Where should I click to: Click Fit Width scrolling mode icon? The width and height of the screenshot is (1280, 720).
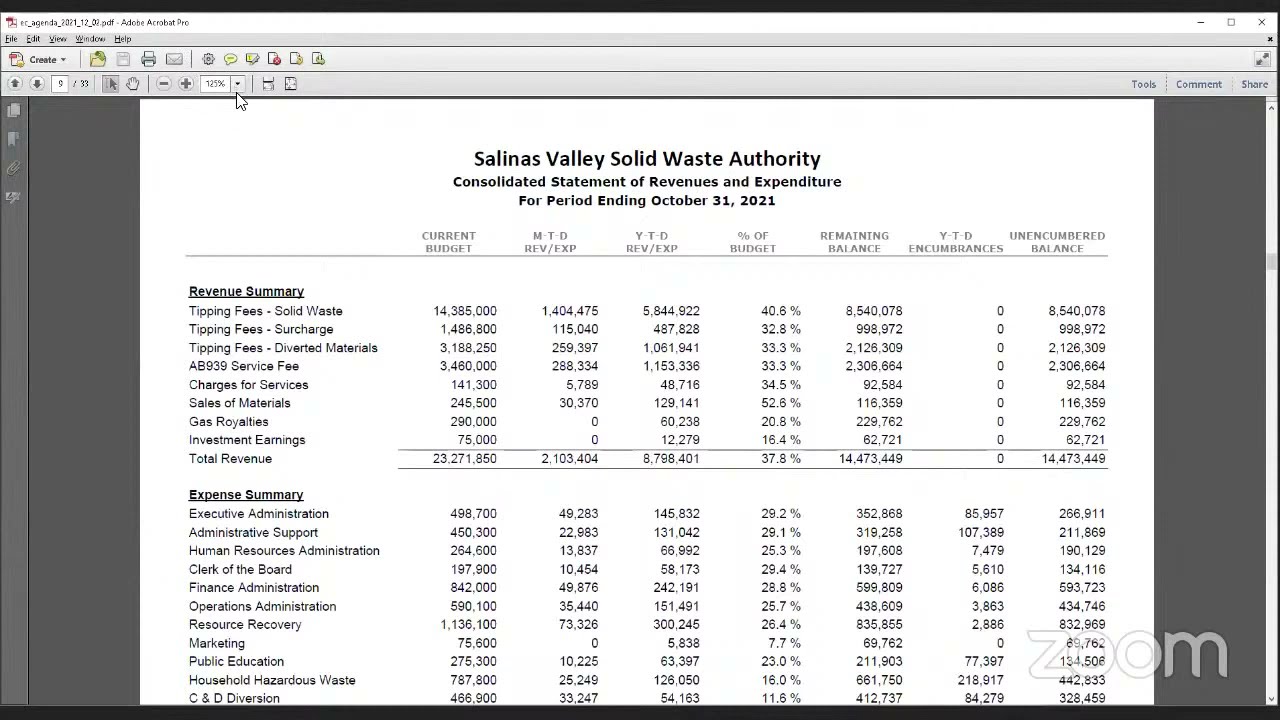pyautogui.click(x=268, y=84)
